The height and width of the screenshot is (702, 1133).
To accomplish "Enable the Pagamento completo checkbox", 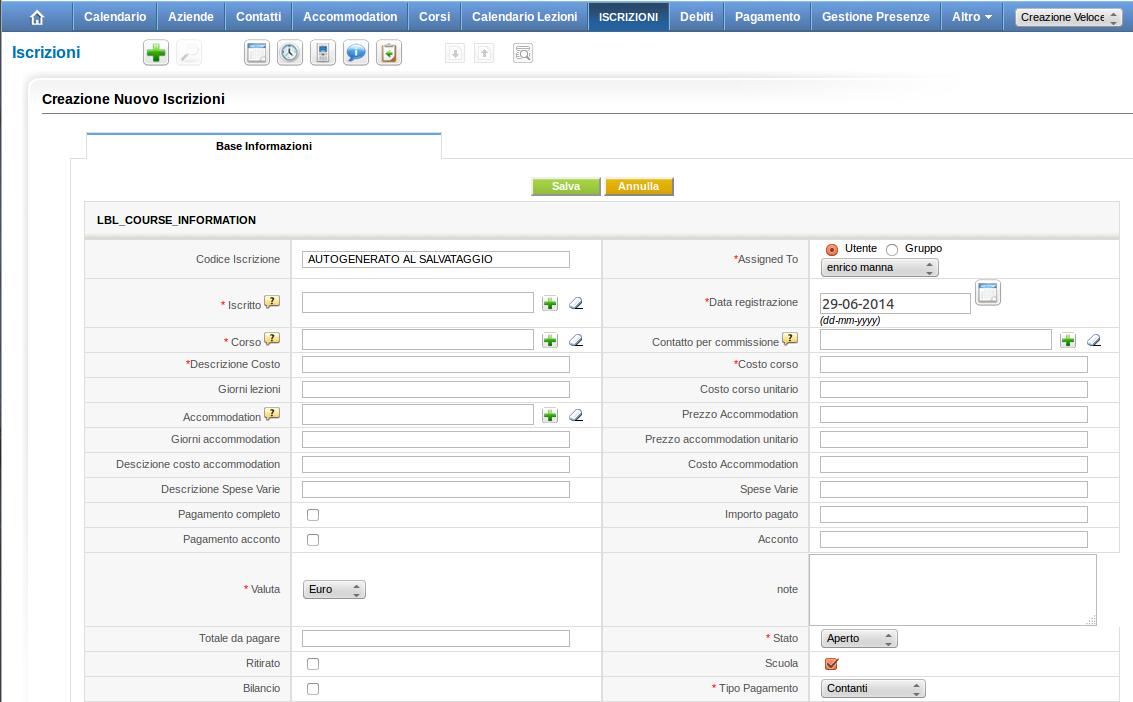I will click(313, 515).
